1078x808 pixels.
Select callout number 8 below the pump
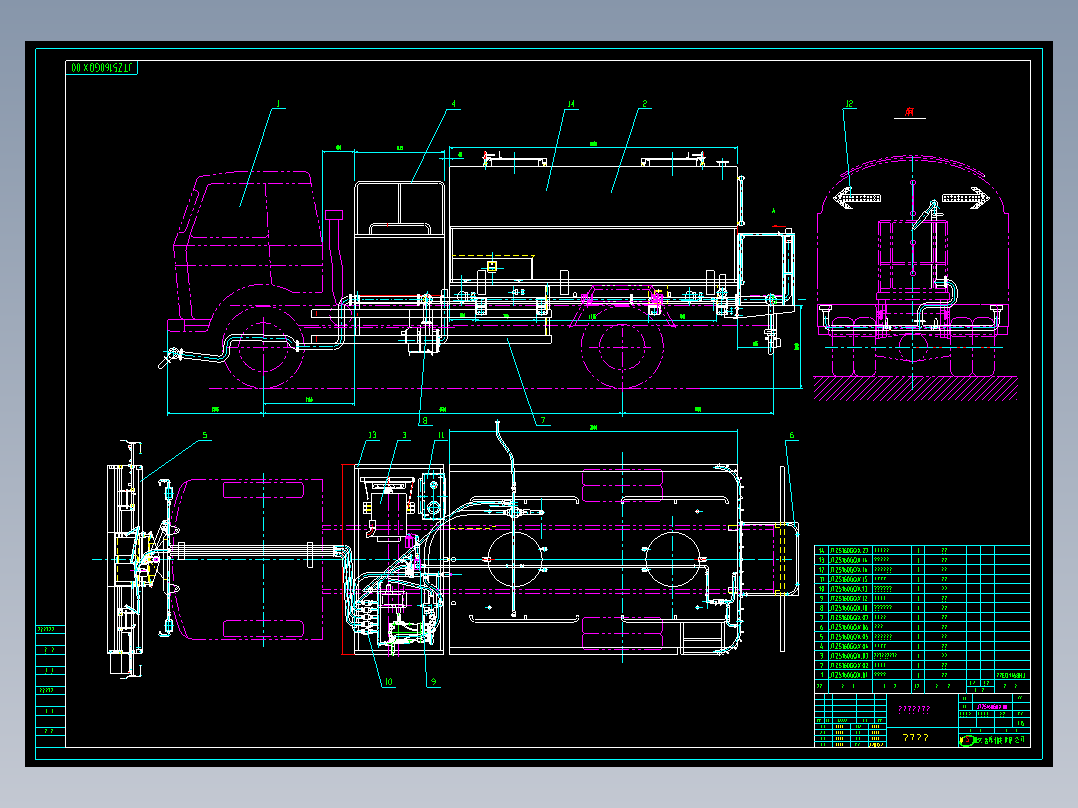pyautogui.click(x=424, y=420)
